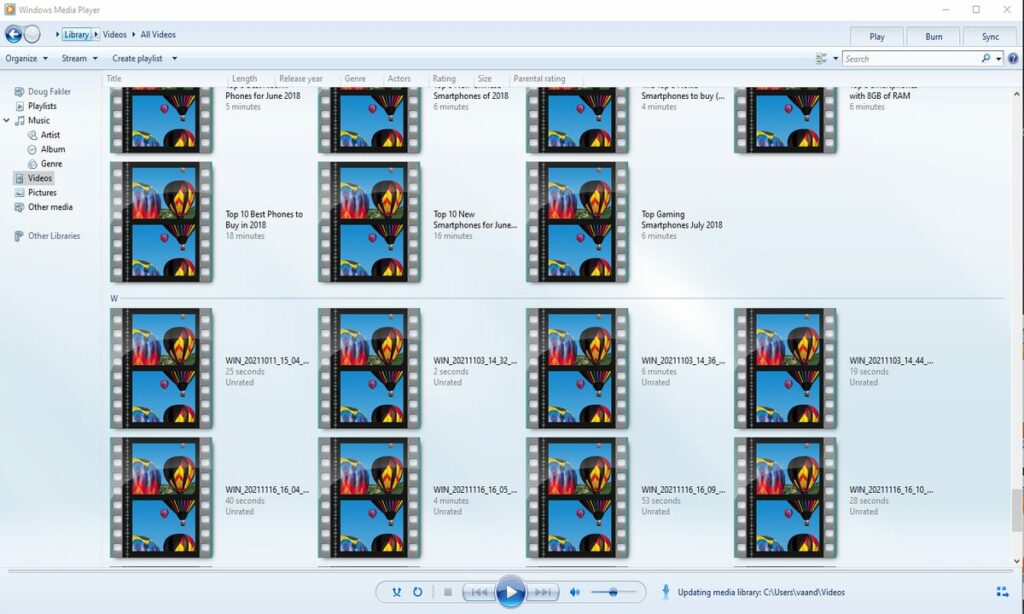Click the scroll down arrow of video list

pos(1017,560)
